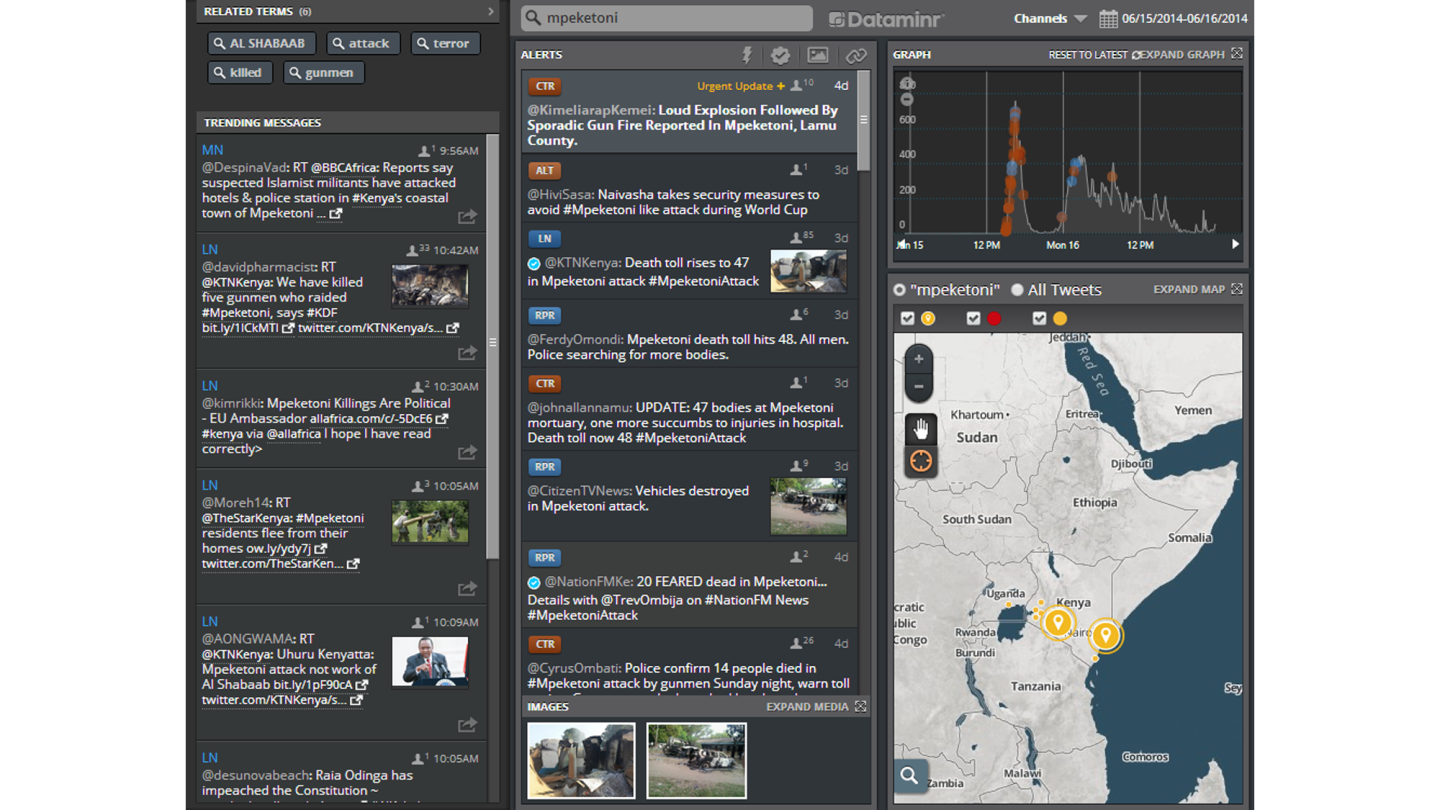
Task: Share the AONGWAMA trending message
Action: click(467, 724)
